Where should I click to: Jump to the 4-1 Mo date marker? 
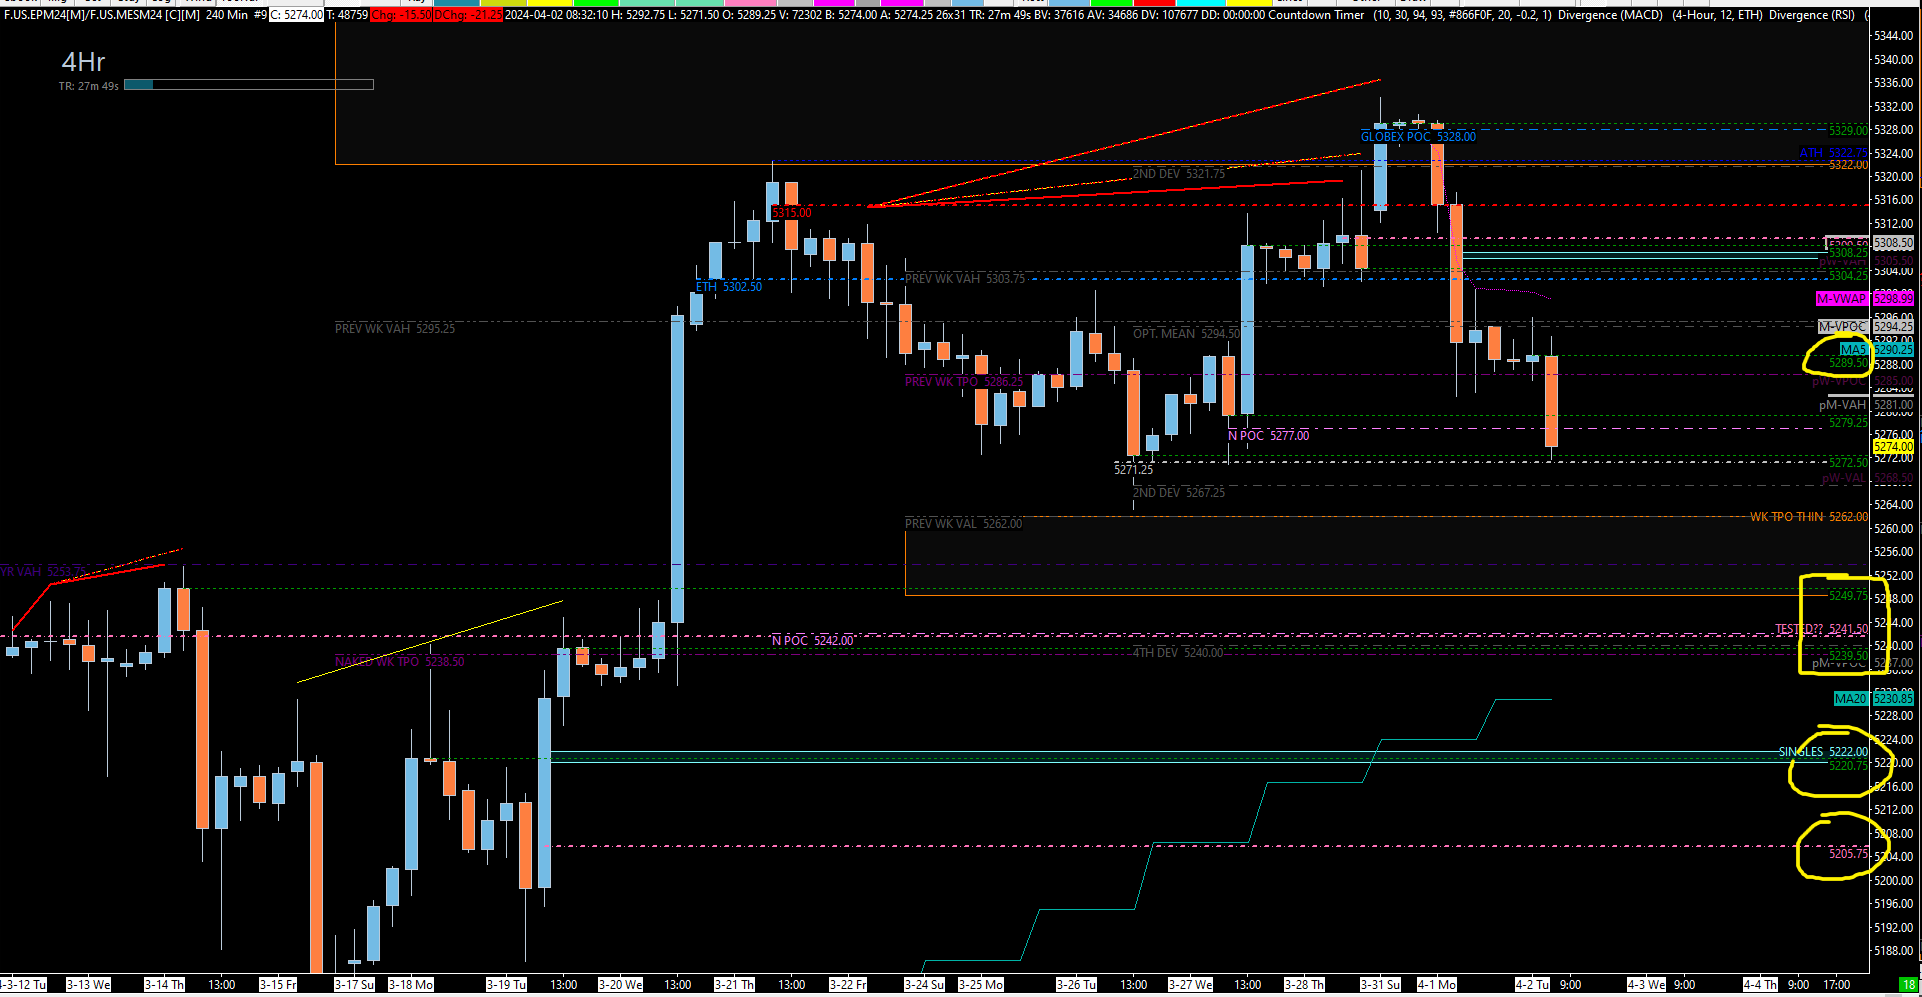(1437, 985)
